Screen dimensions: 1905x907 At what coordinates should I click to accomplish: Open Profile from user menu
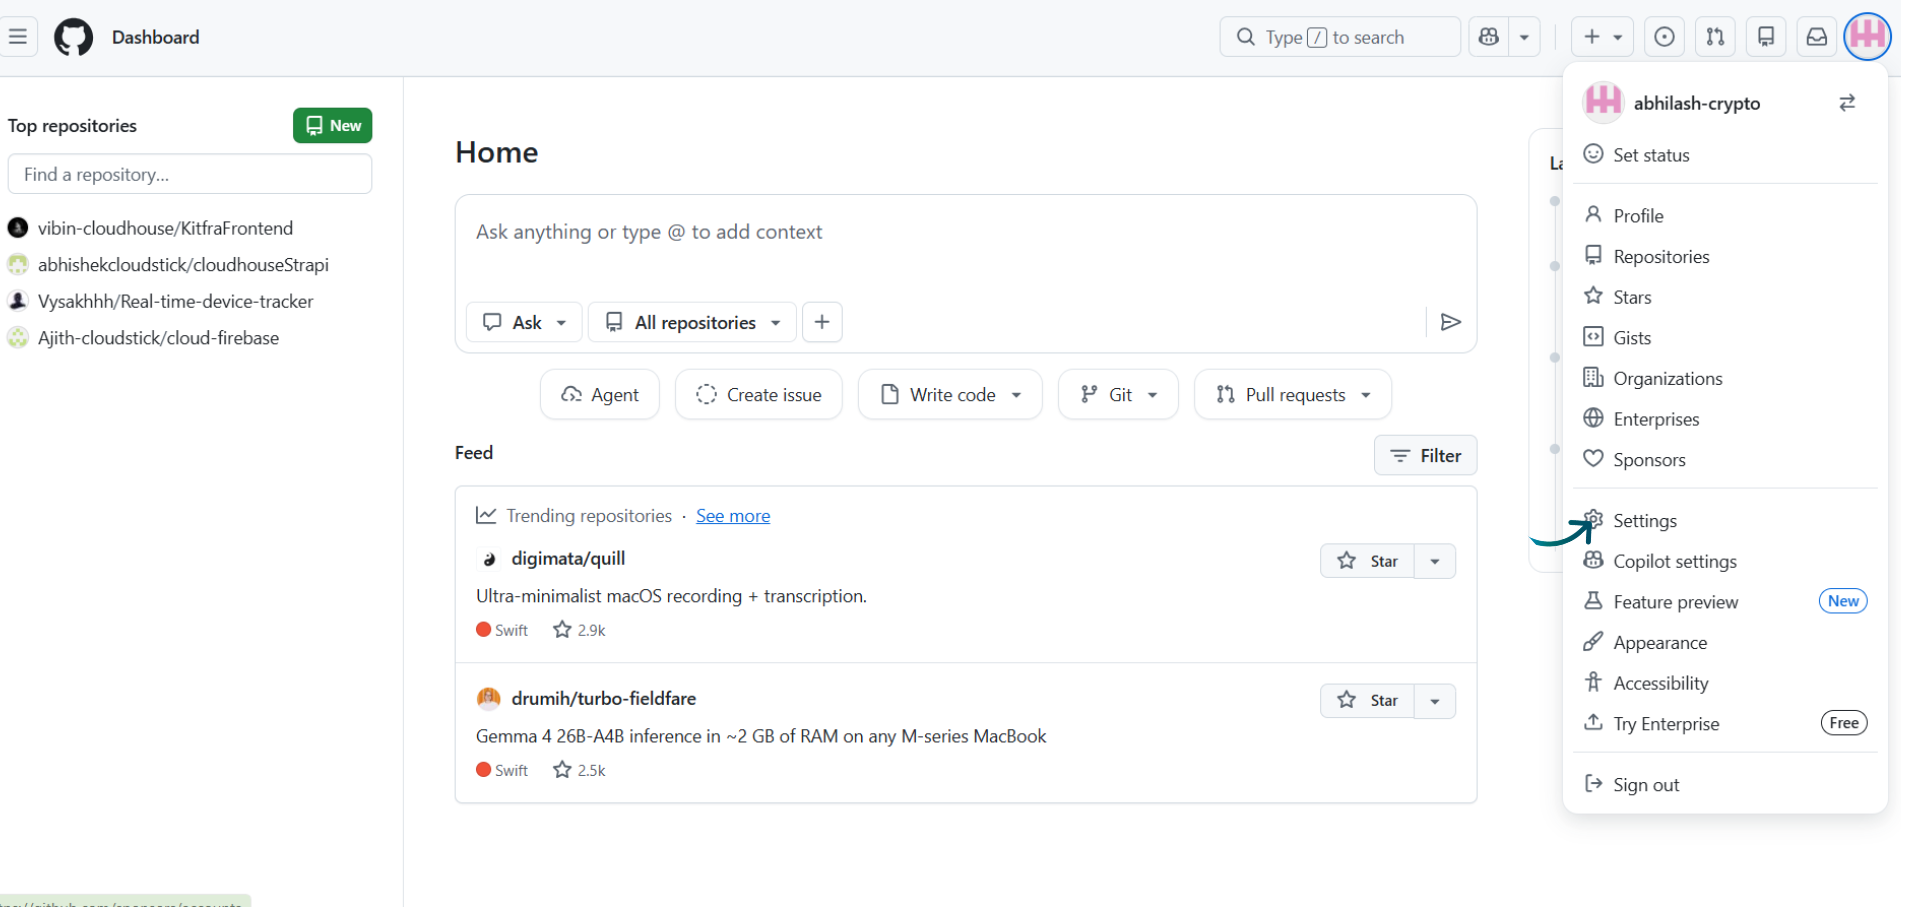tap(1725, 216)
